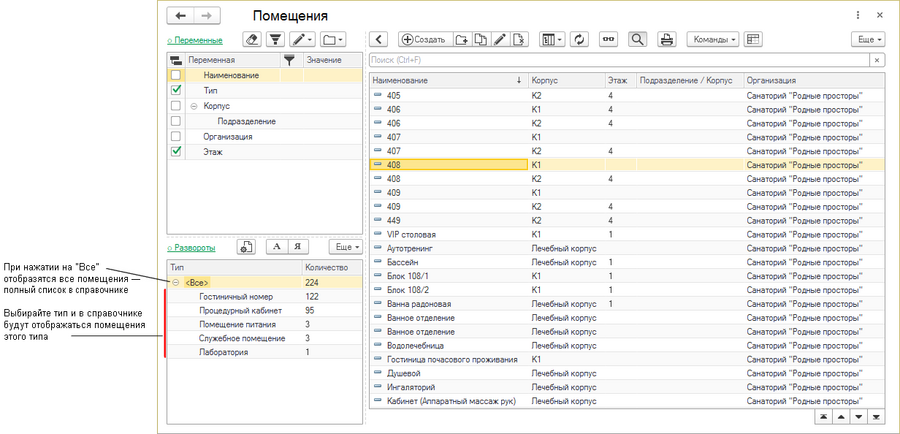Click the eraser clear-variables icon
Screen dimensions: 900x434
[x=253, y=39]
